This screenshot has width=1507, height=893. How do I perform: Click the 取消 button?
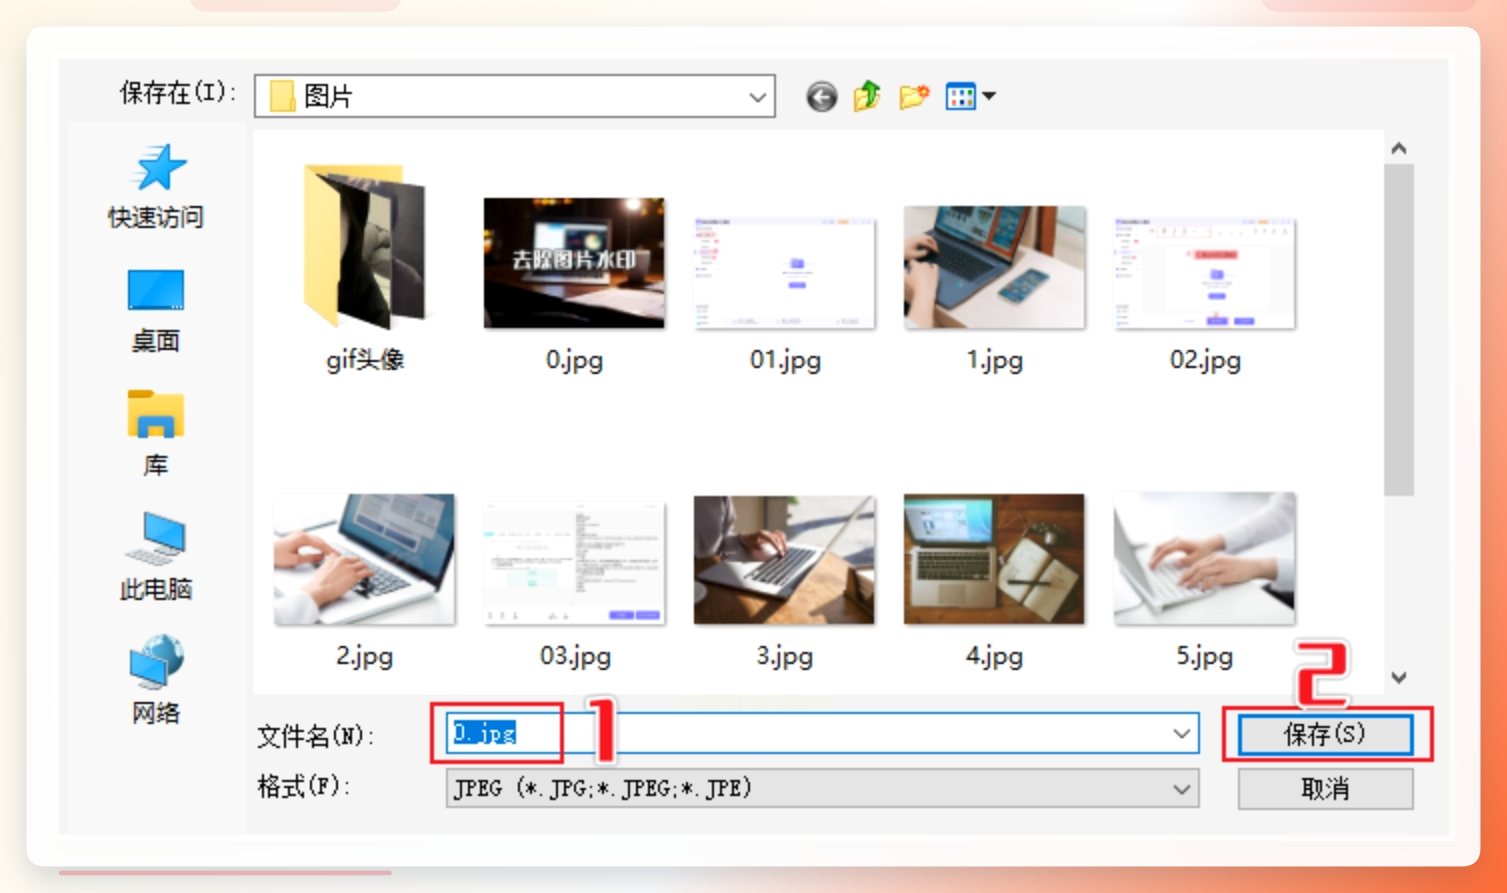click(x=1325, y=789)
